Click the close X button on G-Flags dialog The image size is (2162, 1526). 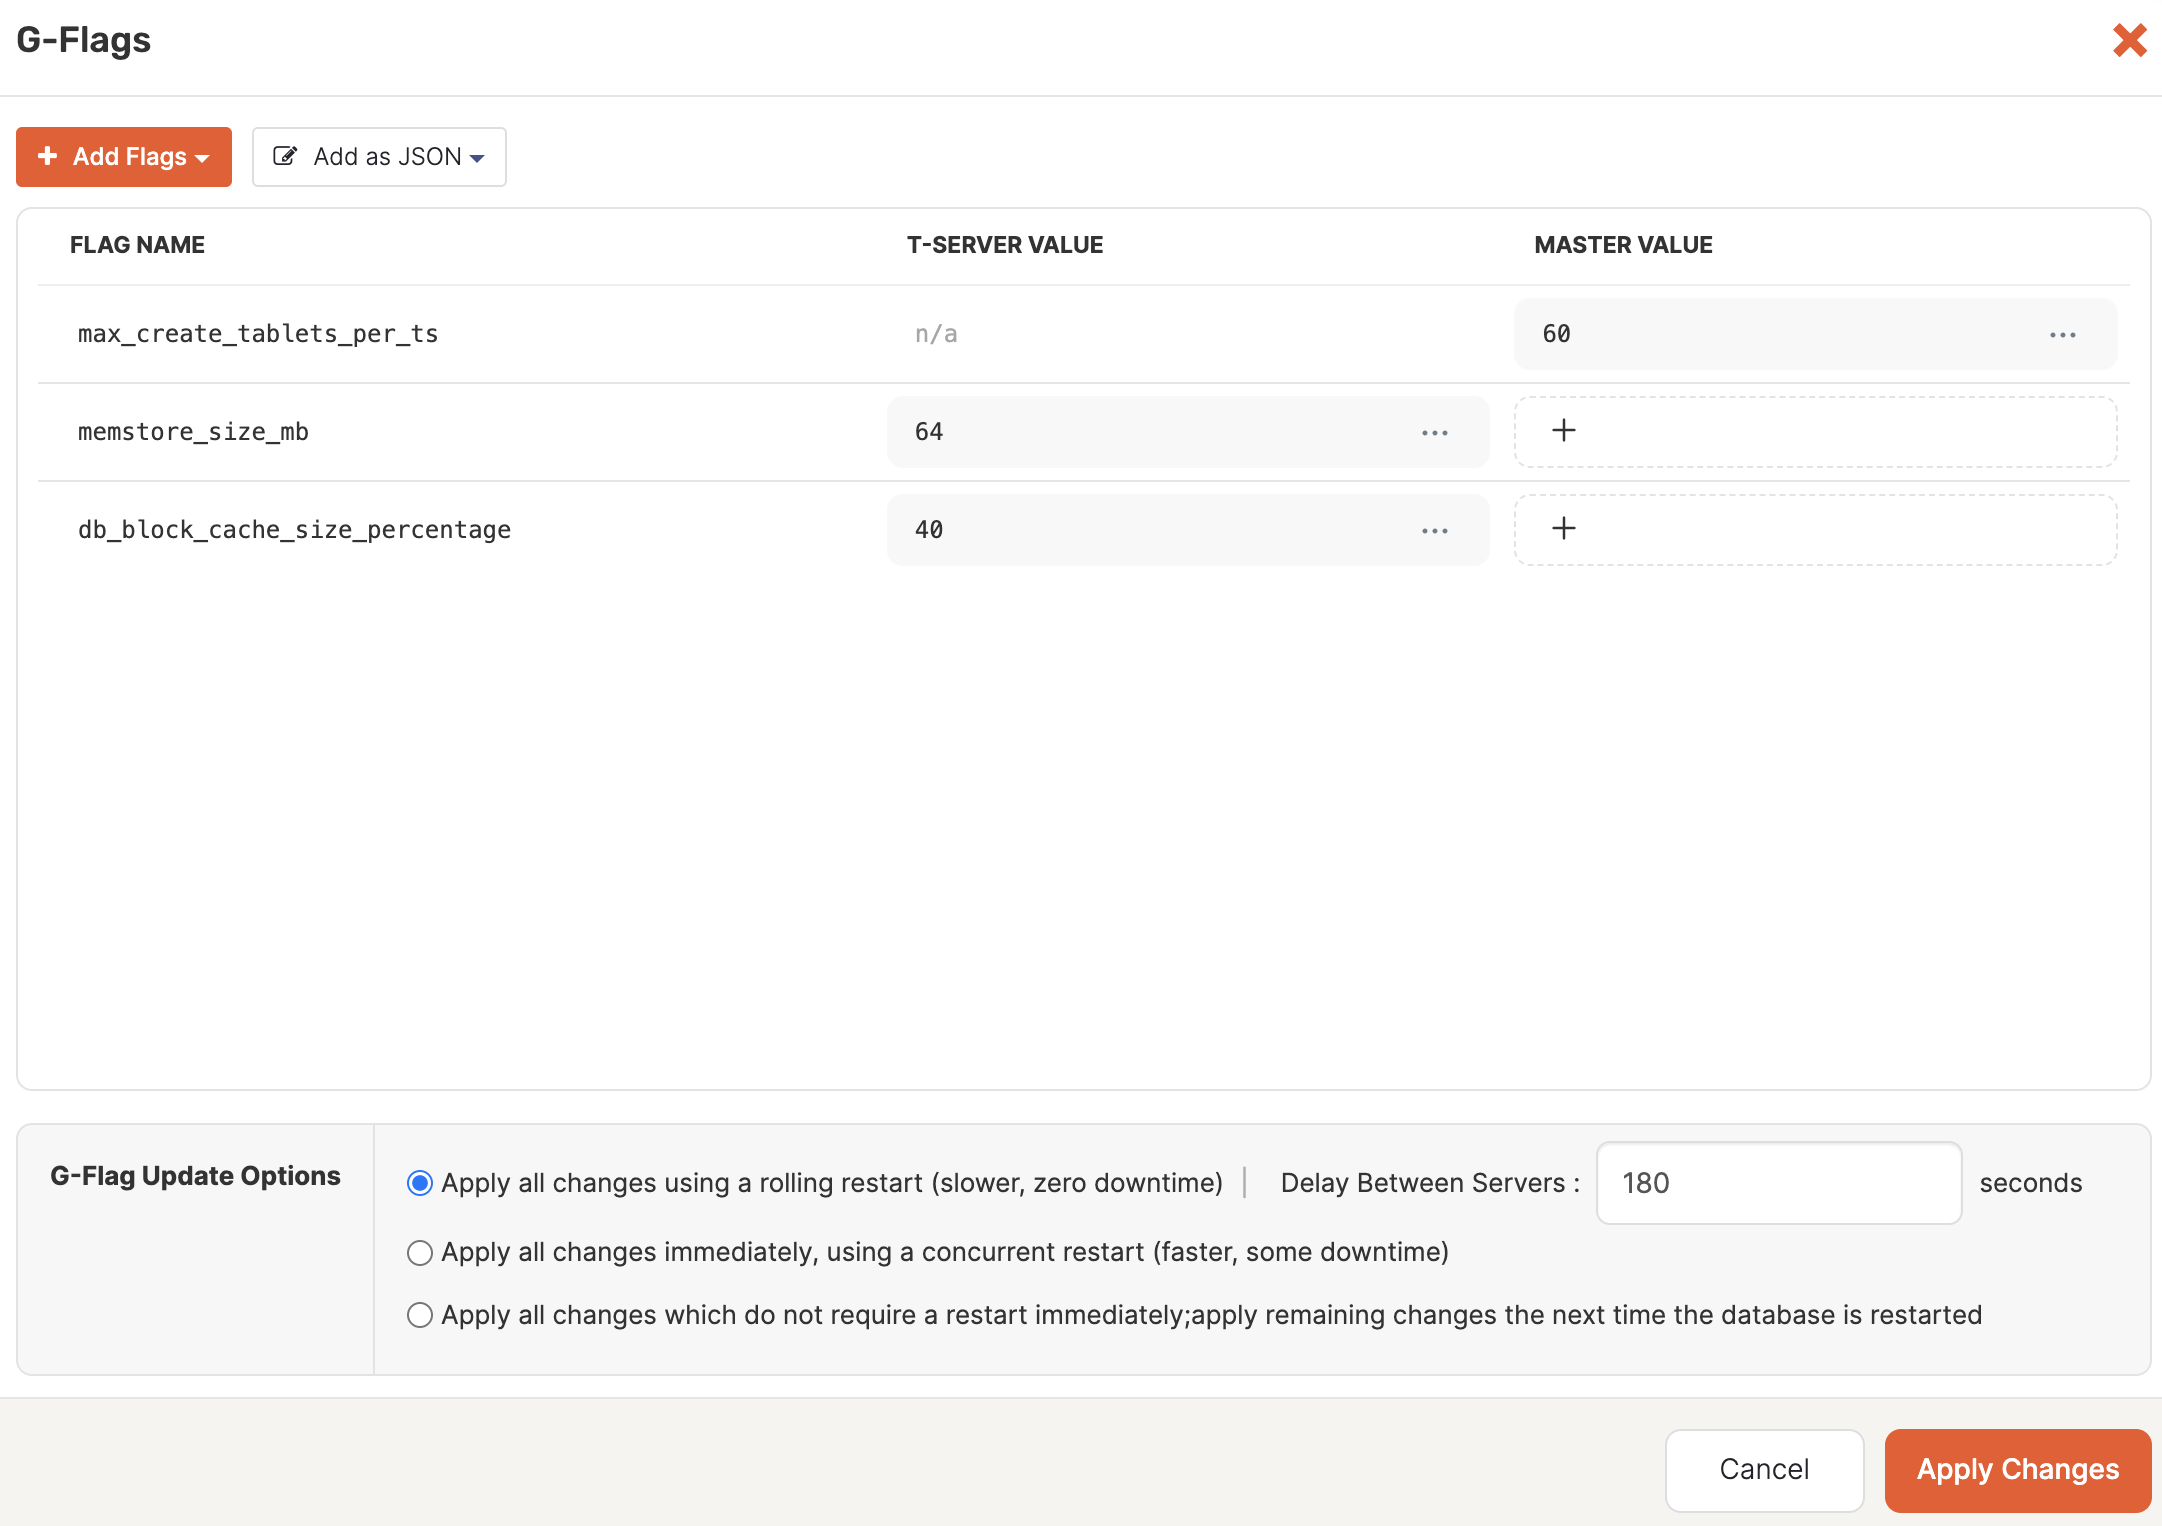point(2126,35)
